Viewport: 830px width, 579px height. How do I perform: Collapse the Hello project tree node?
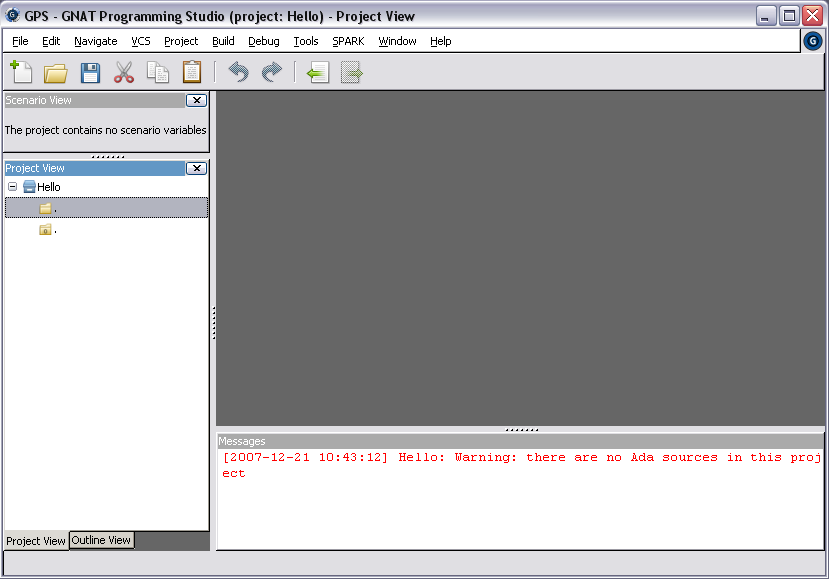(12, 187)
